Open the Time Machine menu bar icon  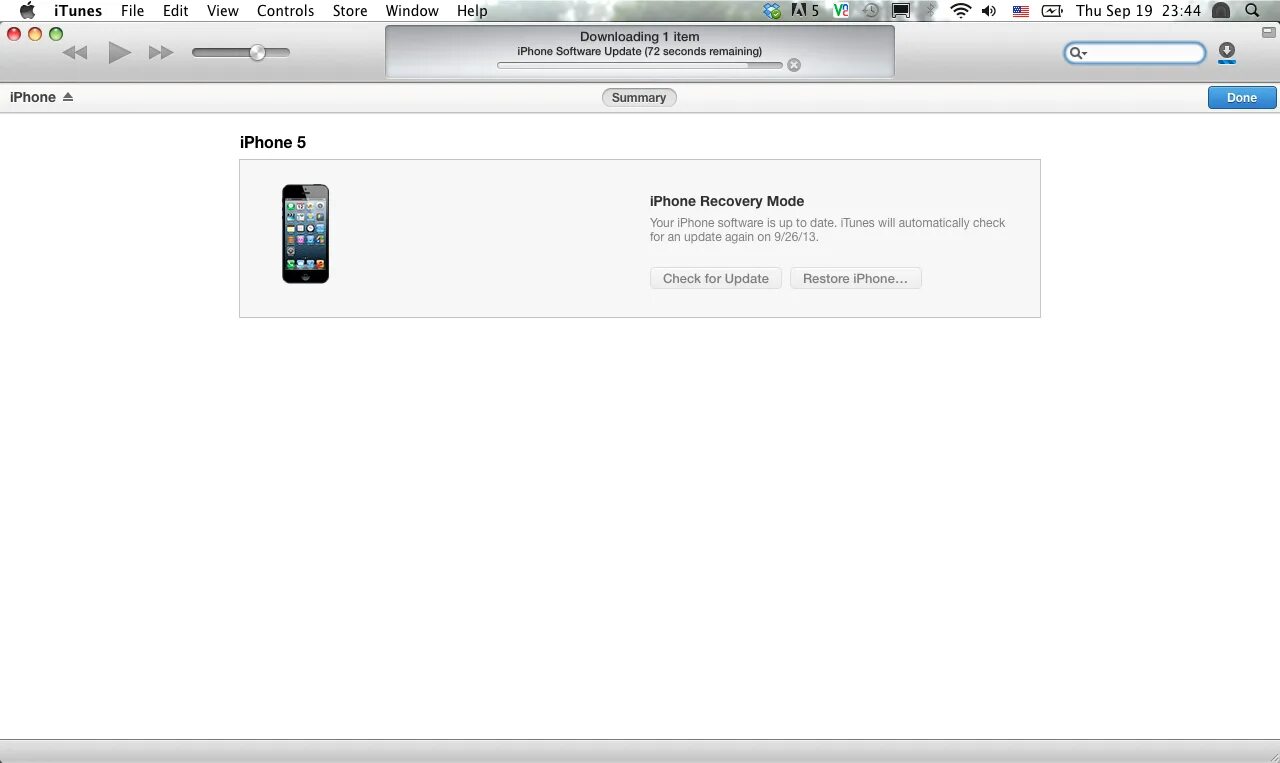(871, 10)
